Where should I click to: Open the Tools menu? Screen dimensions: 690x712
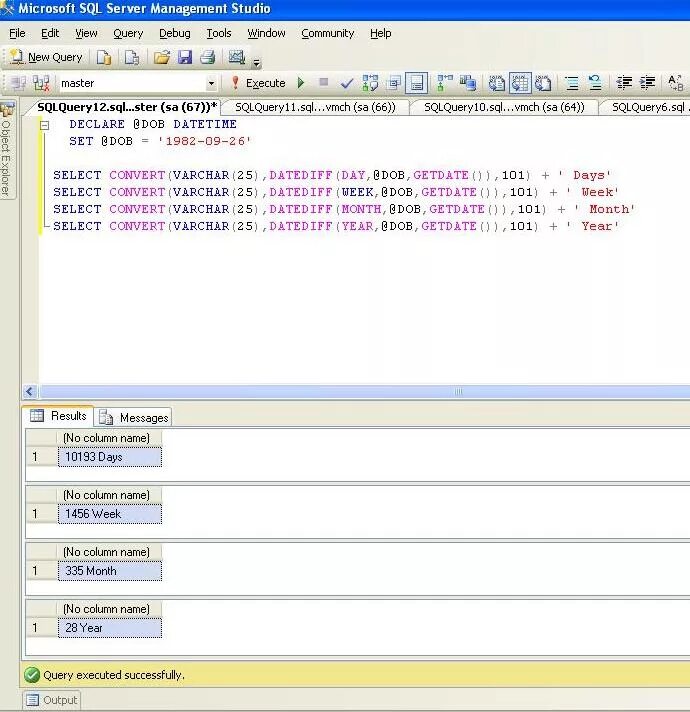coord(219,33)
